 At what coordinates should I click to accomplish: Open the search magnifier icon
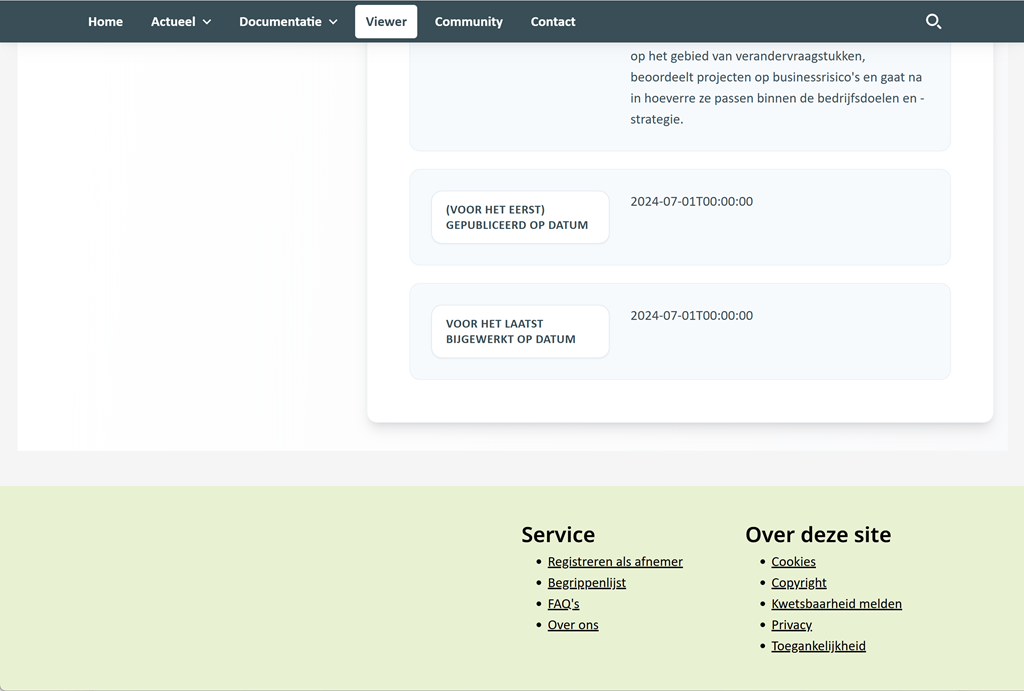(933, 21)
